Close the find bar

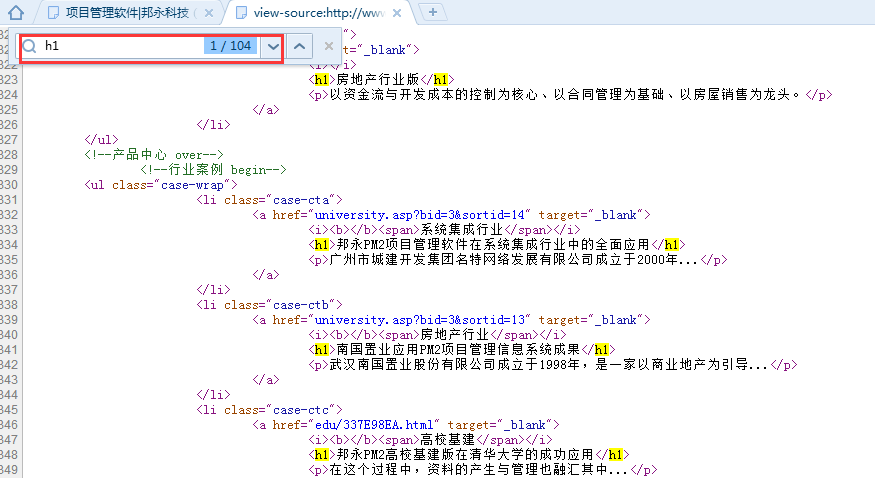328,47
